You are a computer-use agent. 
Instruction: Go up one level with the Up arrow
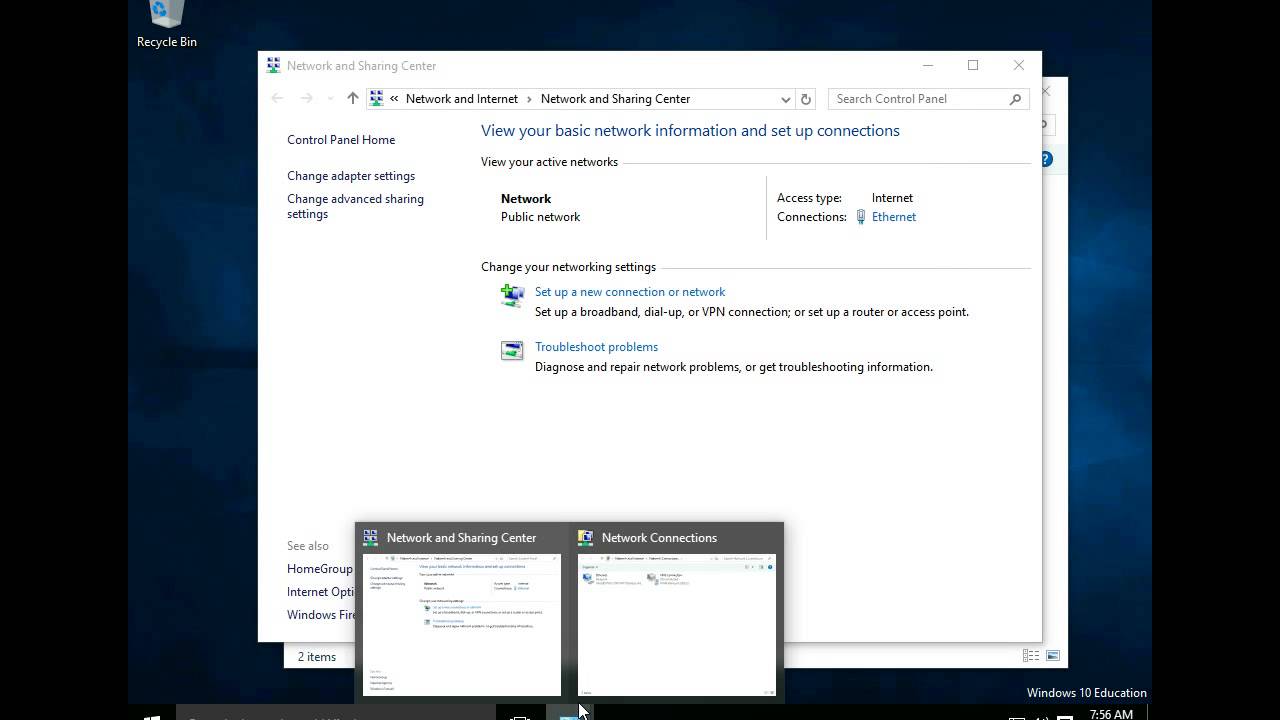[x=352, y=98]
